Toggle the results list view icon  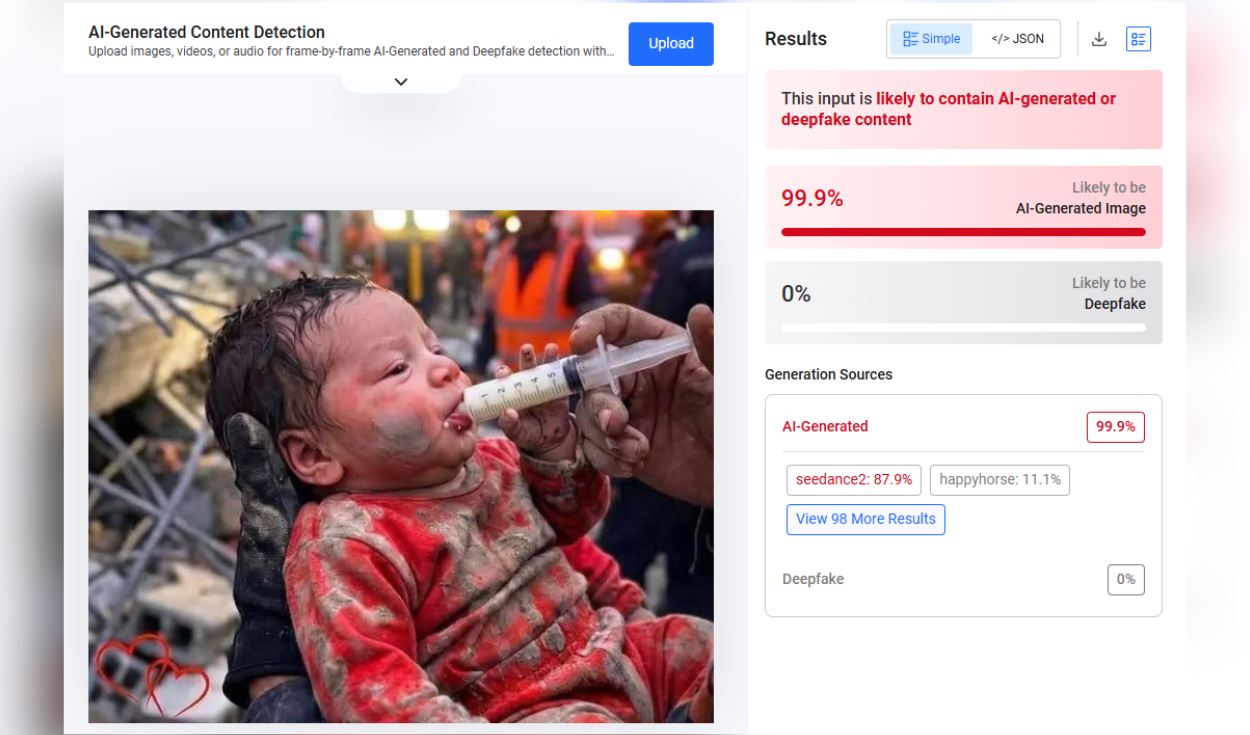pyautogui.click(x=1138, y=39)
